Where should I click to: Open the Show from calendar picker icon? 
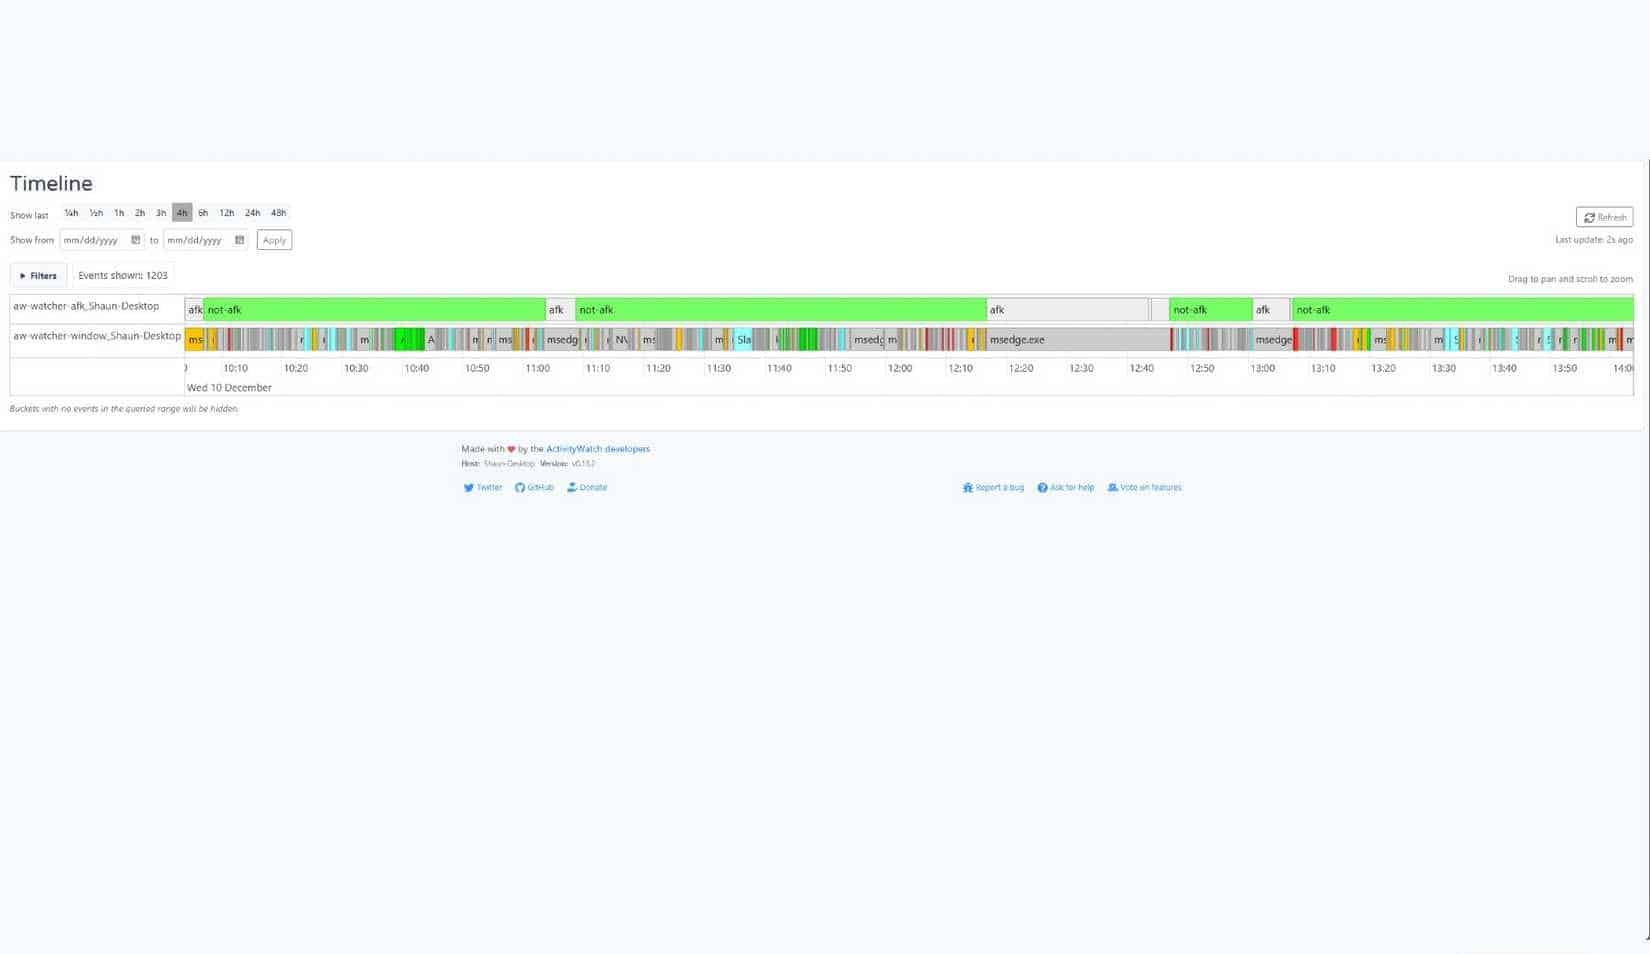pyautogui.click(x=135, y=240)
